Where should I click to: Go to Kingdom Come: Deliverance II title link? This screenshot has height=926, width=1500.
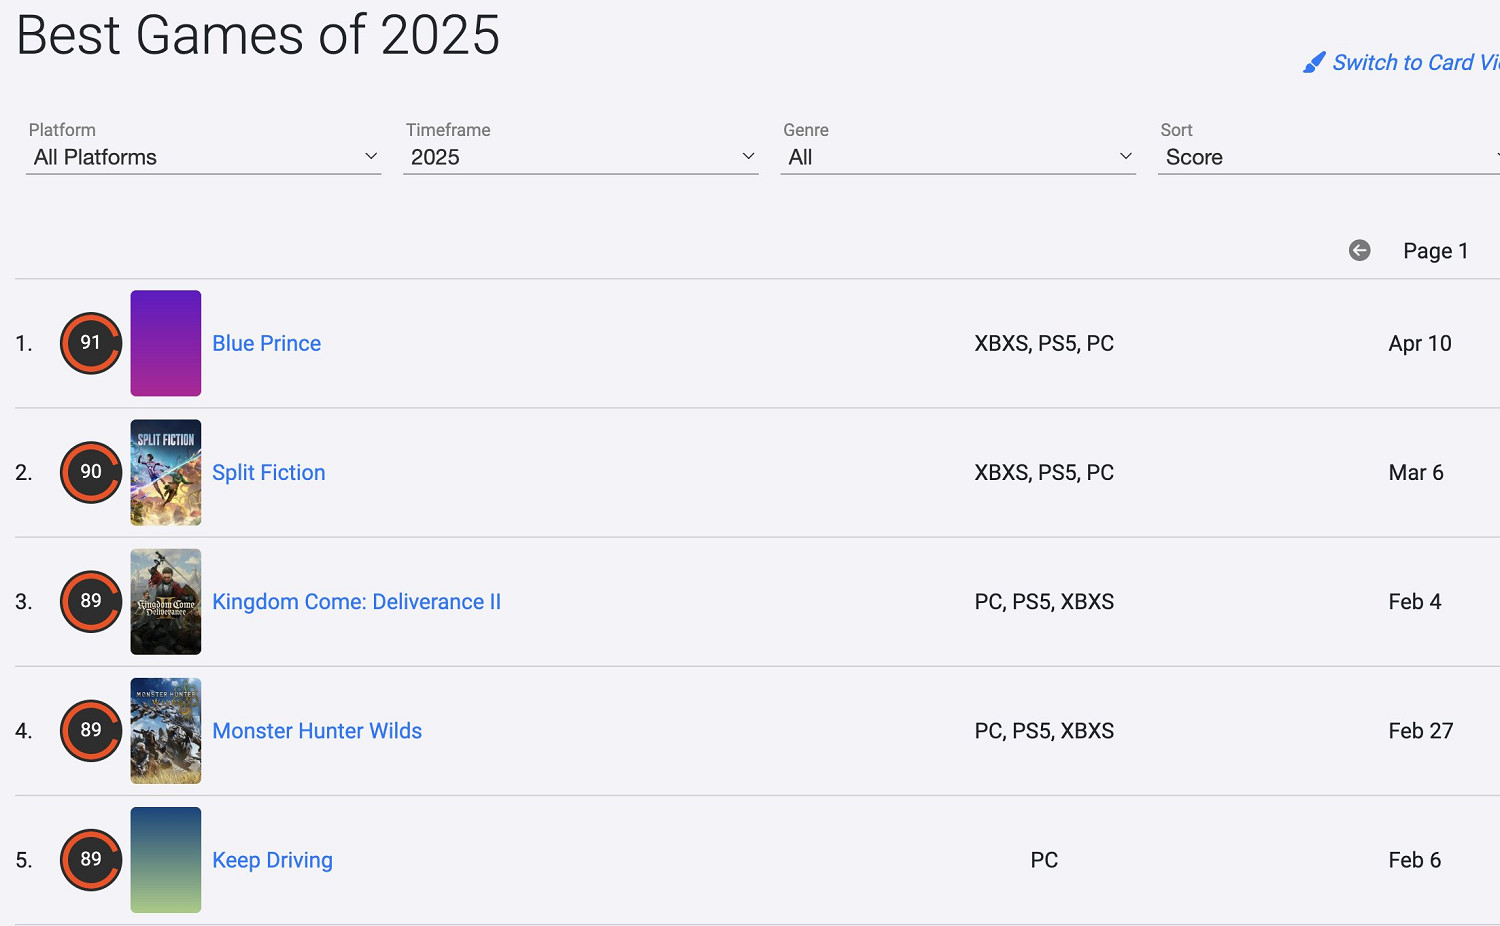(x=356, y=601)
